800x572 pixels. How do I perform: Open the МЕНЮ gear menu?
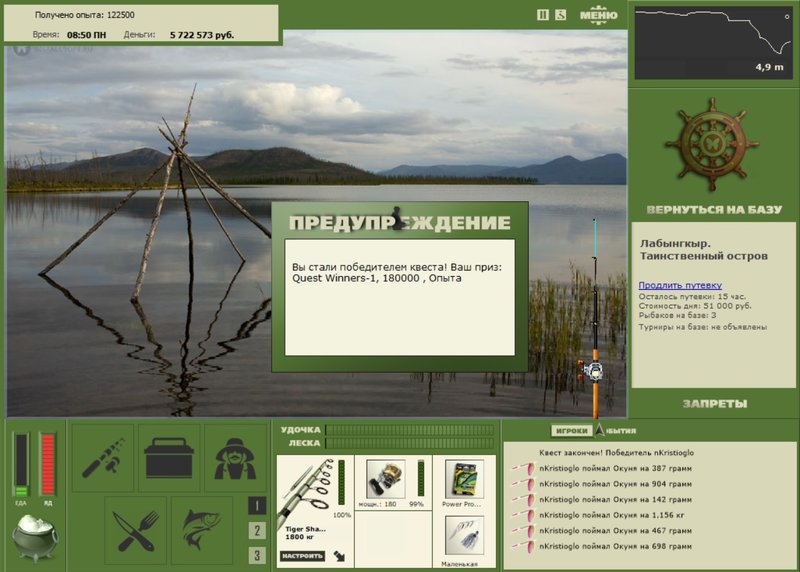coord(598,15)
